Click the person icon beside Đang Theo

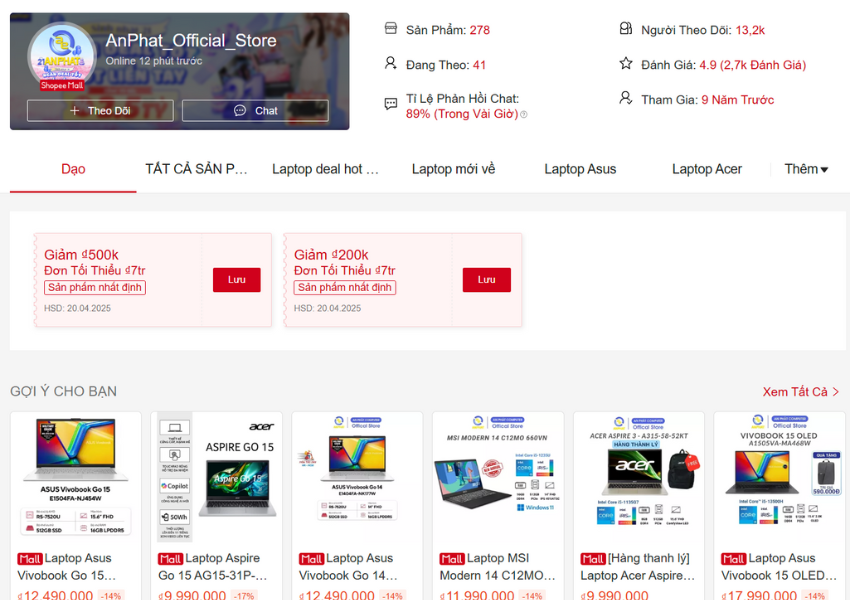tap(390, 63)
